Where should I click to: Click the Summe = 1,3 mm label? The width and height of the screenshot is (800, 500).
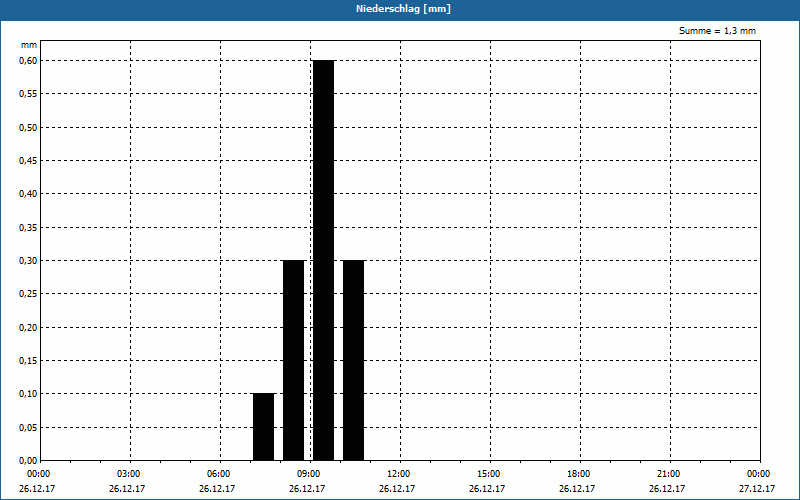717,31
